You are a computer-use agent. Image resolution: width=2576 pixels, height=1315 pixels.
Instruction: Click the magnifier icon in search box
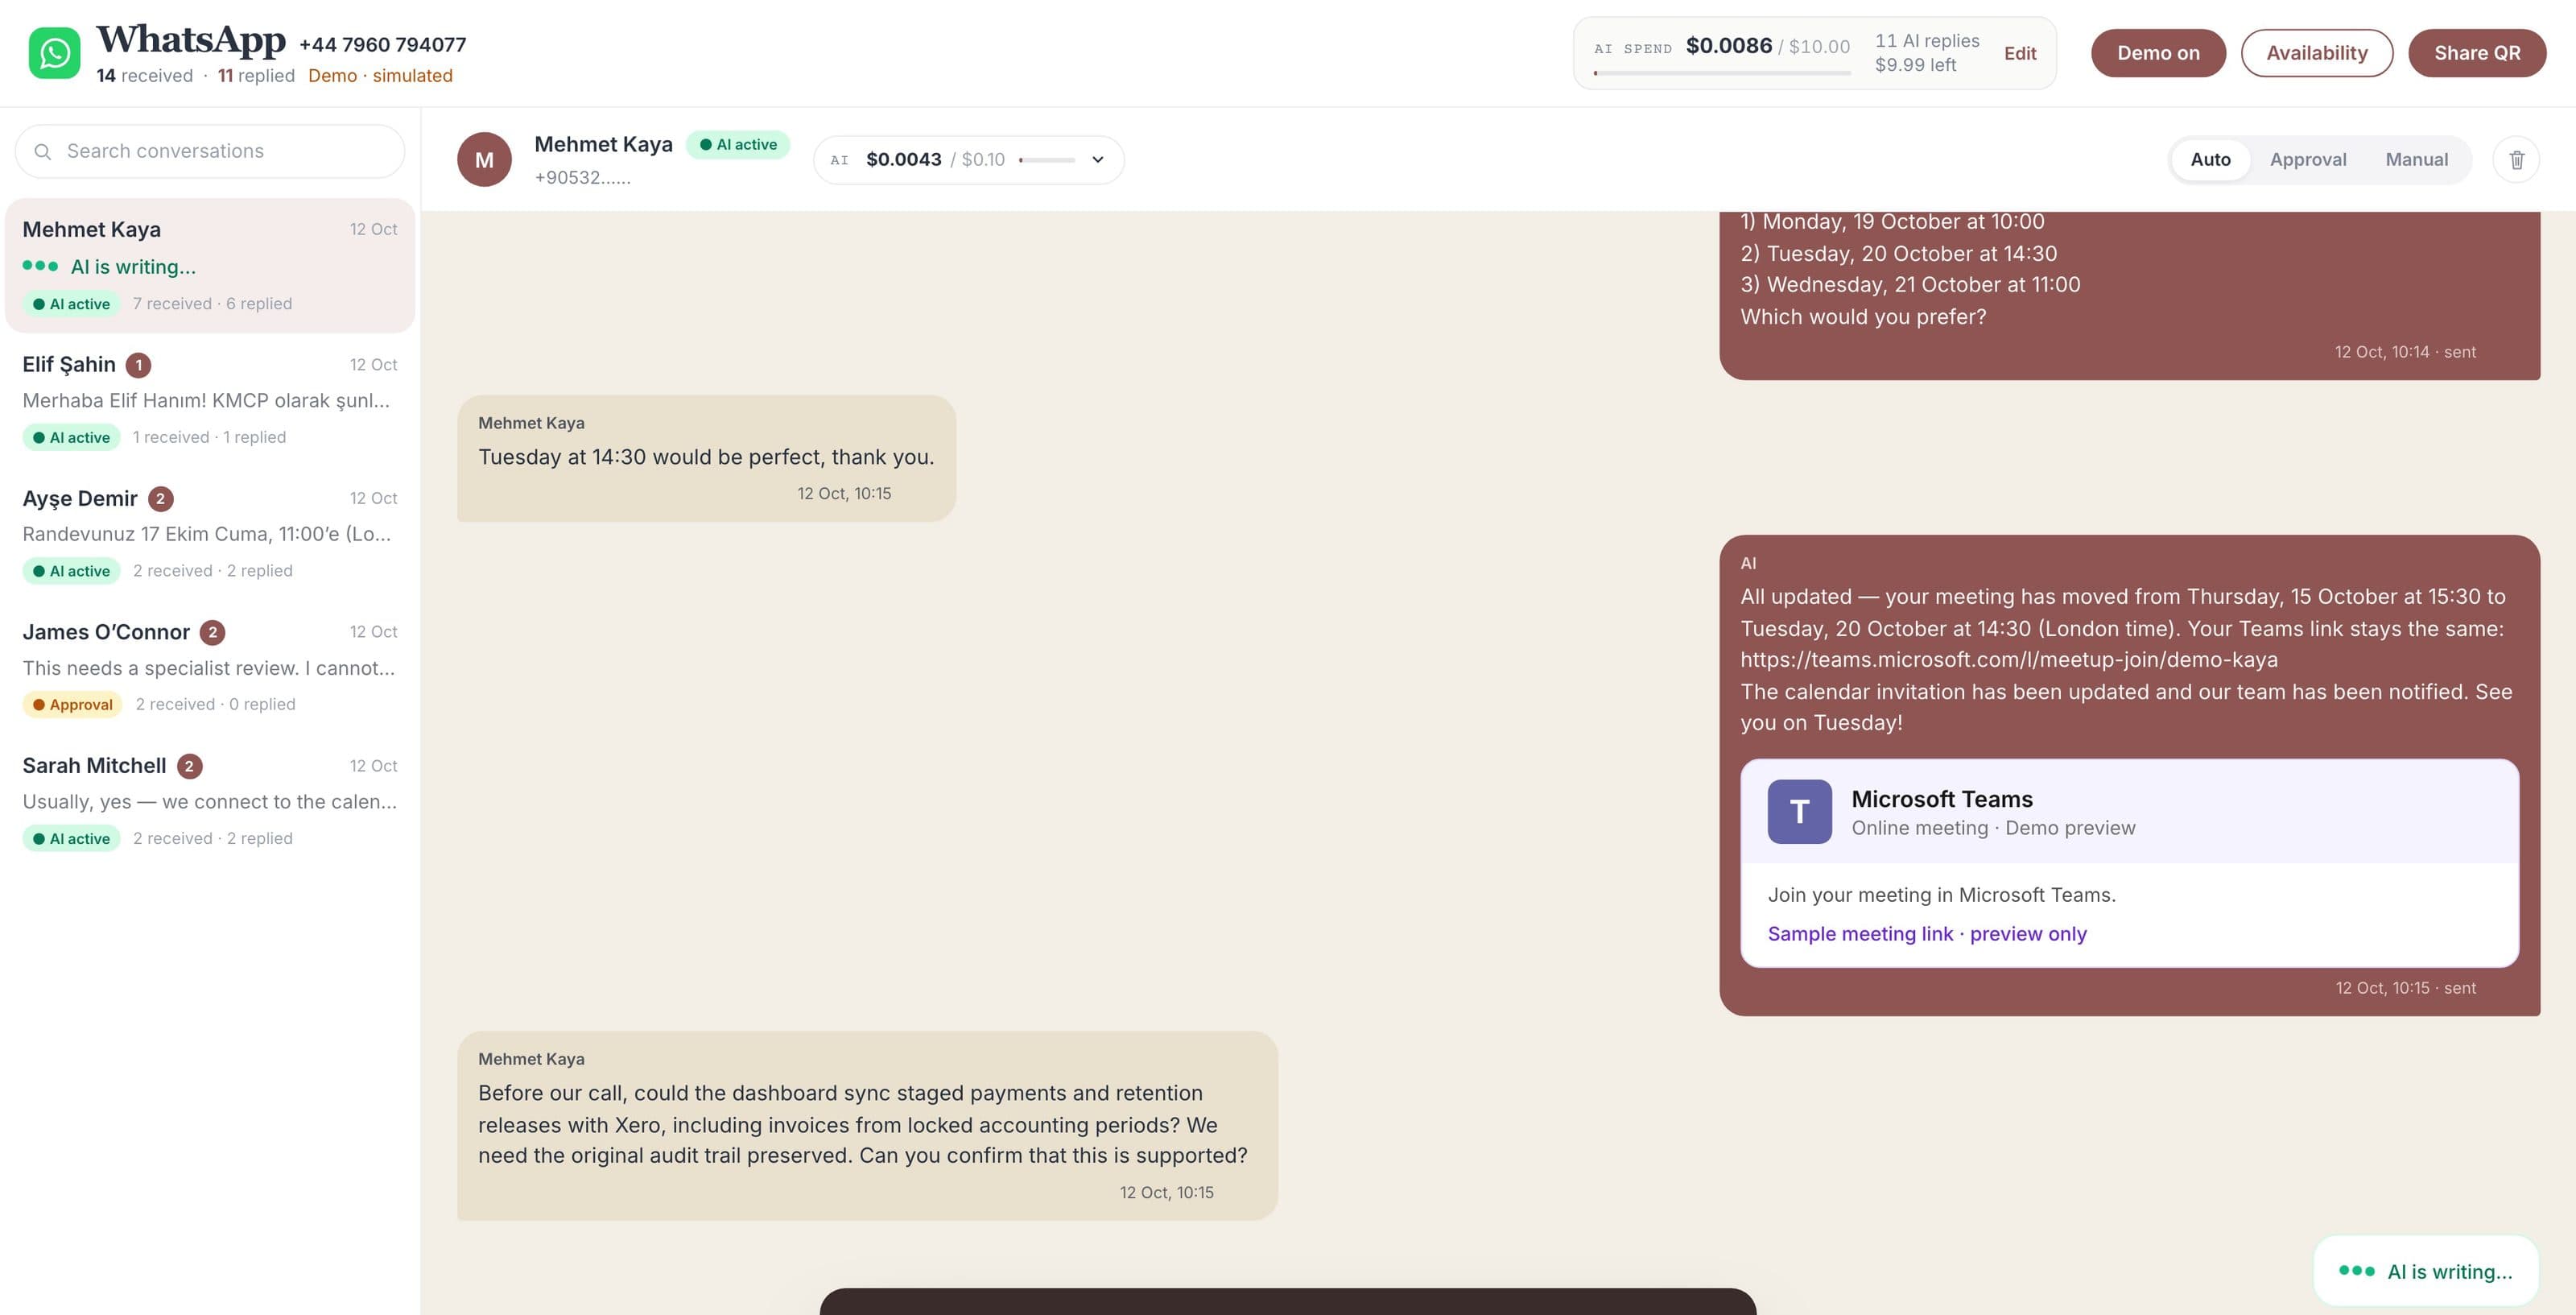coord(43,151)
